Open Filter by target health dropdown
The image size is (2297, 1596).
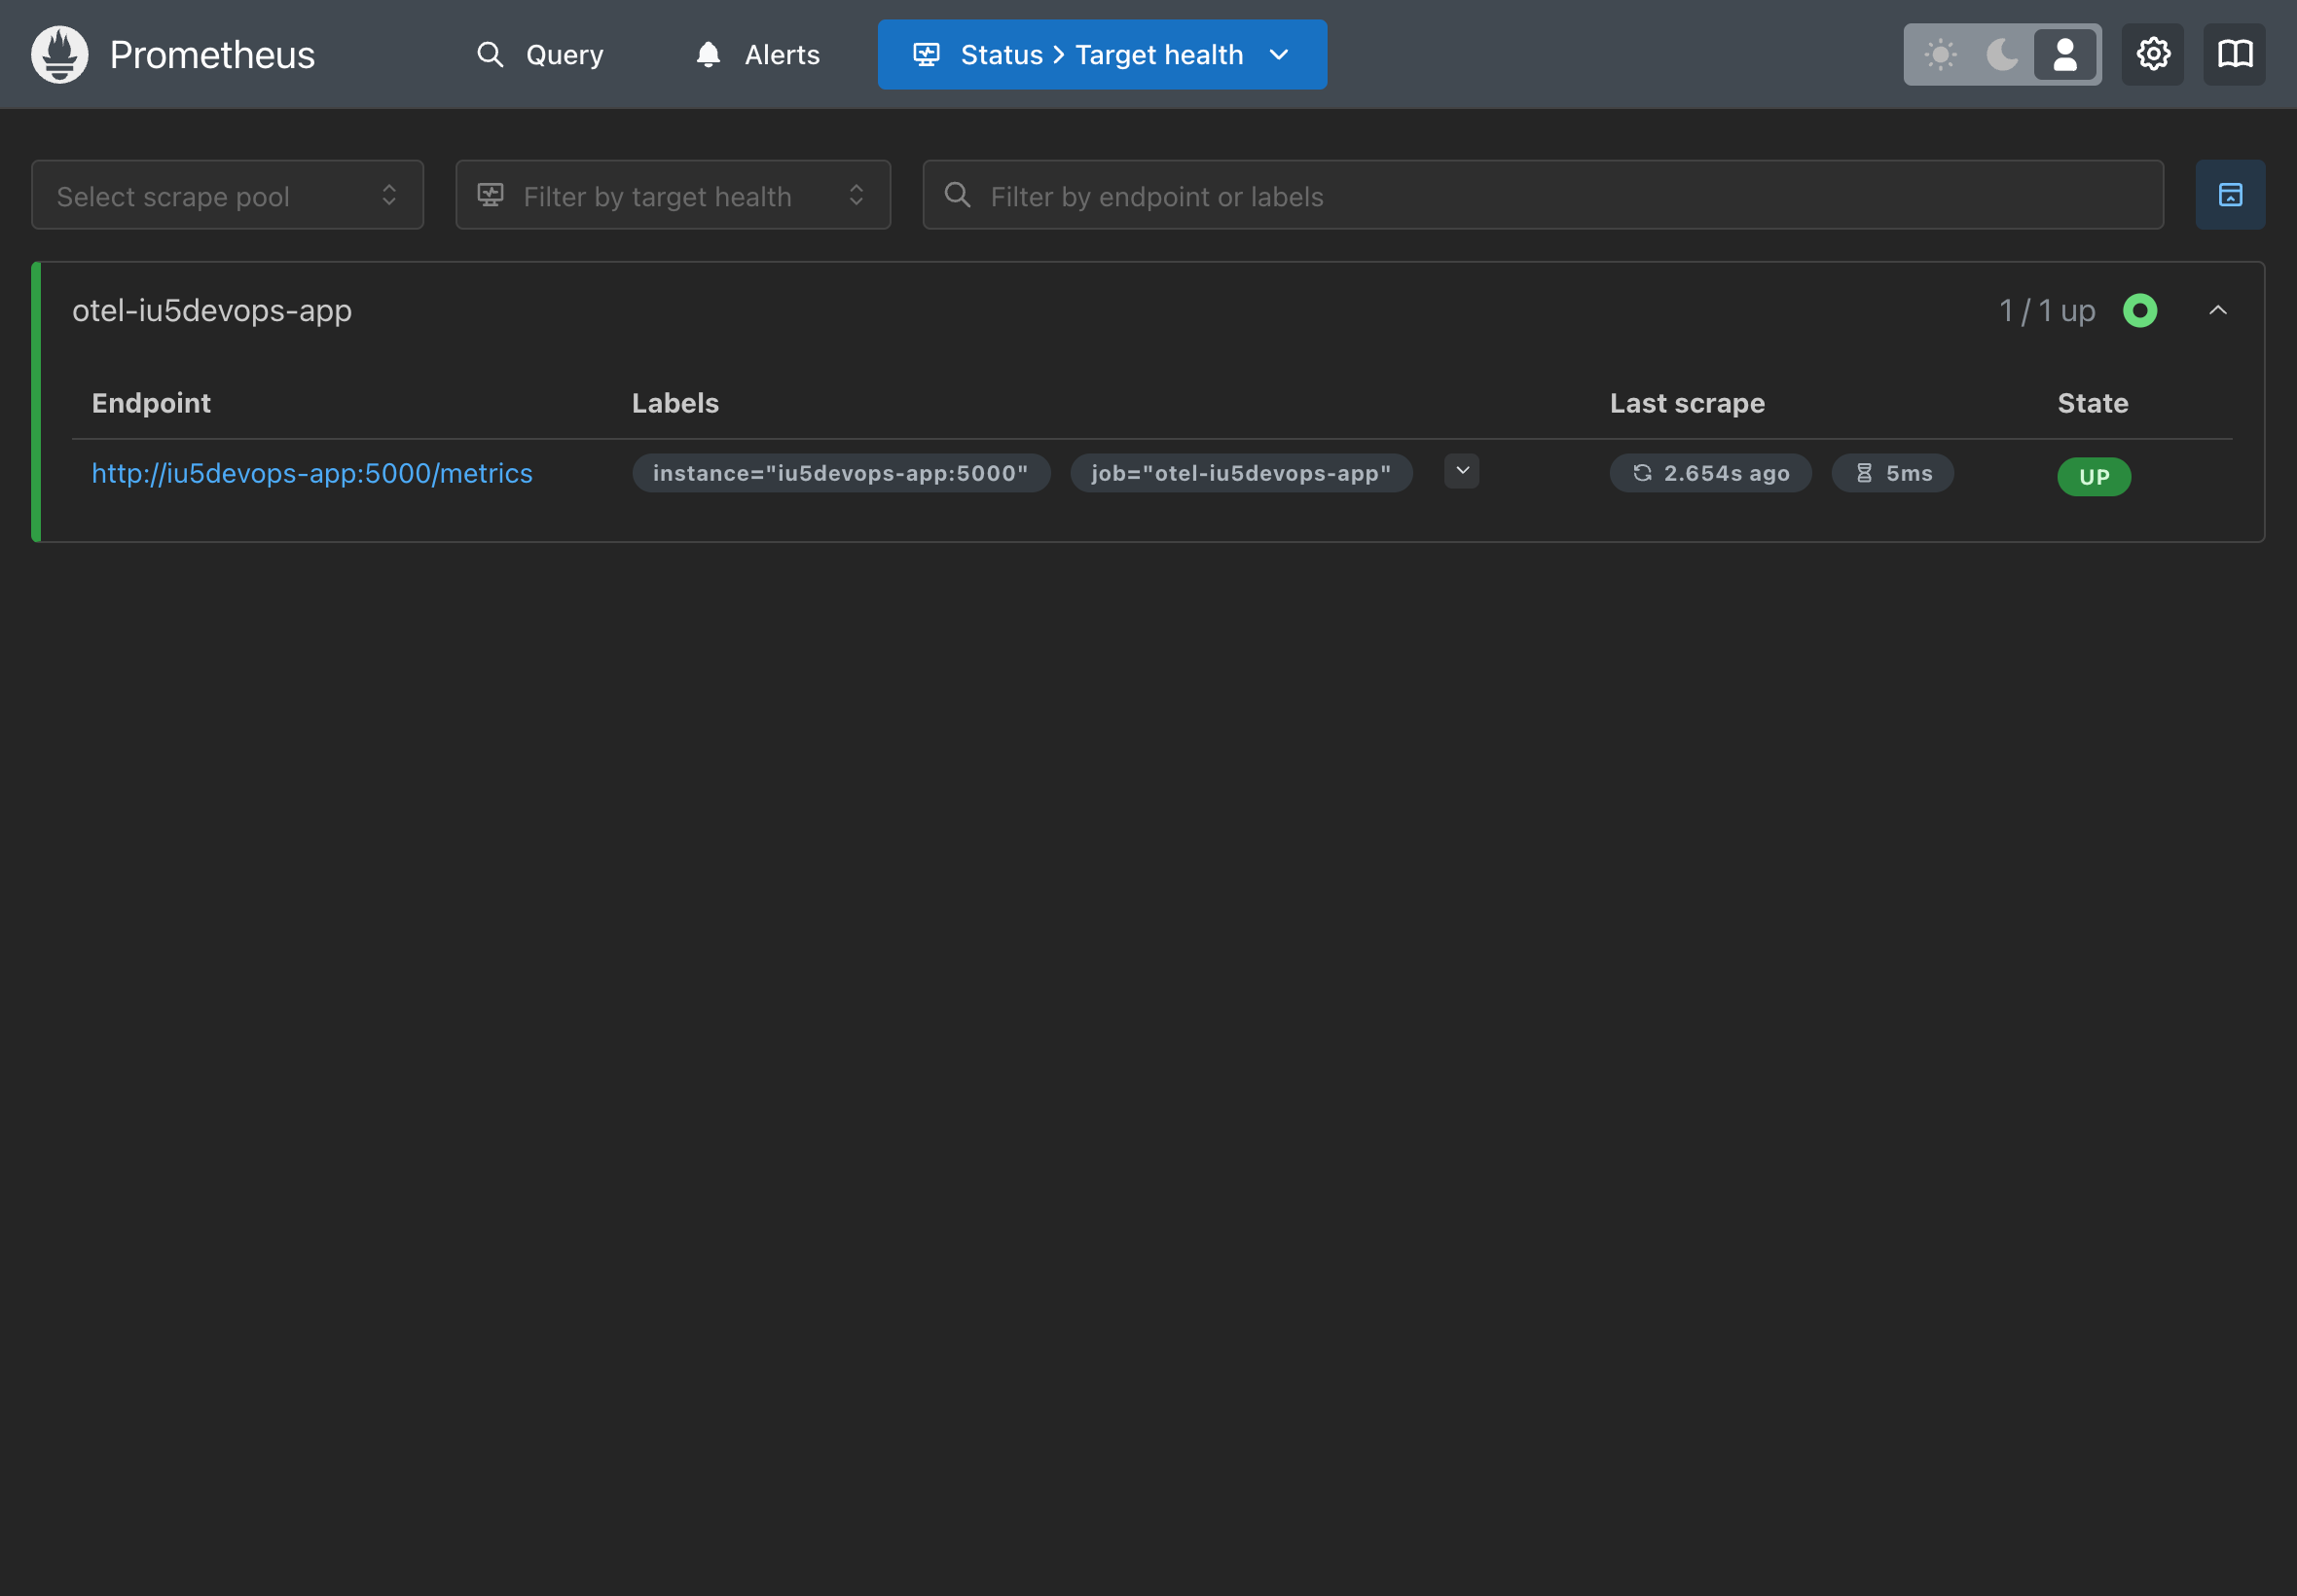[x=672, y=195]
